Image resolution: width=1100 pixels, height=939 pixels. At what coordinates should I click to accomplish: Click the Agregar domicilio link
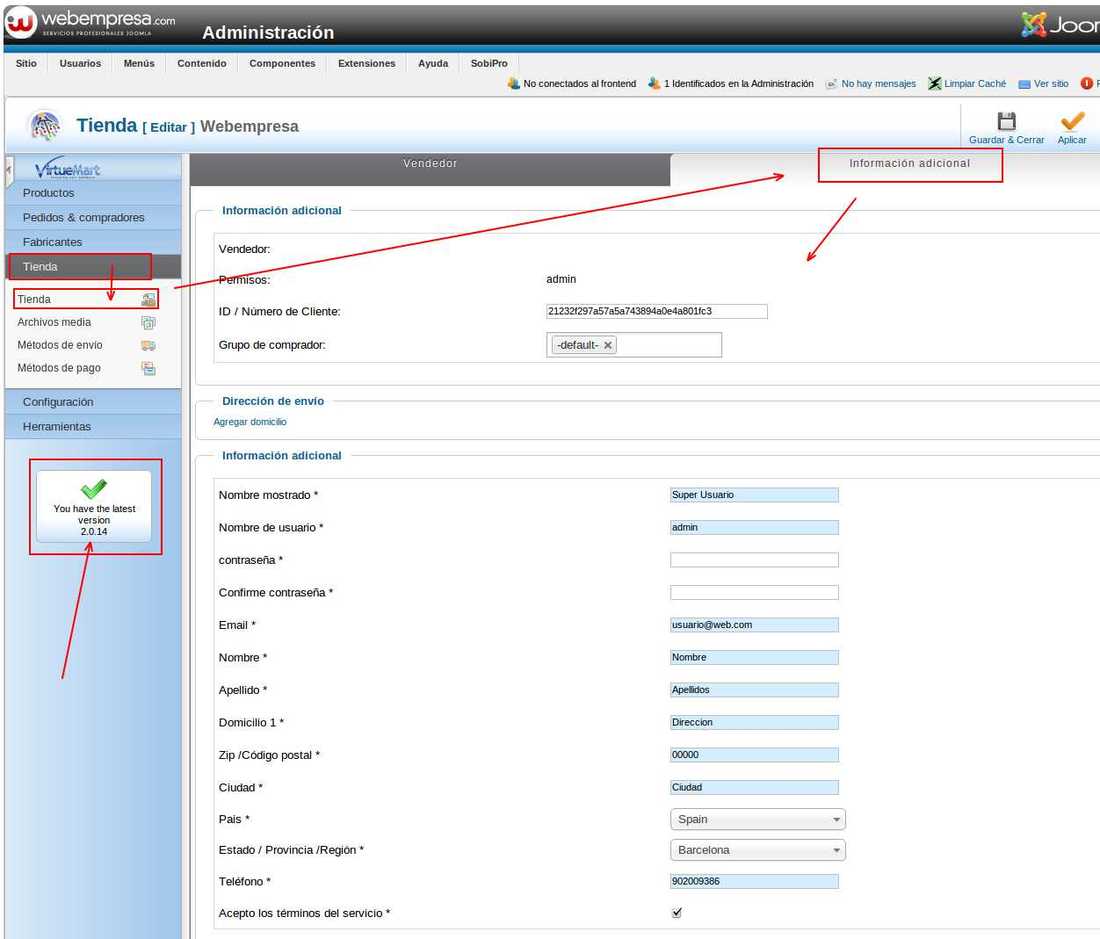[250, 421]
